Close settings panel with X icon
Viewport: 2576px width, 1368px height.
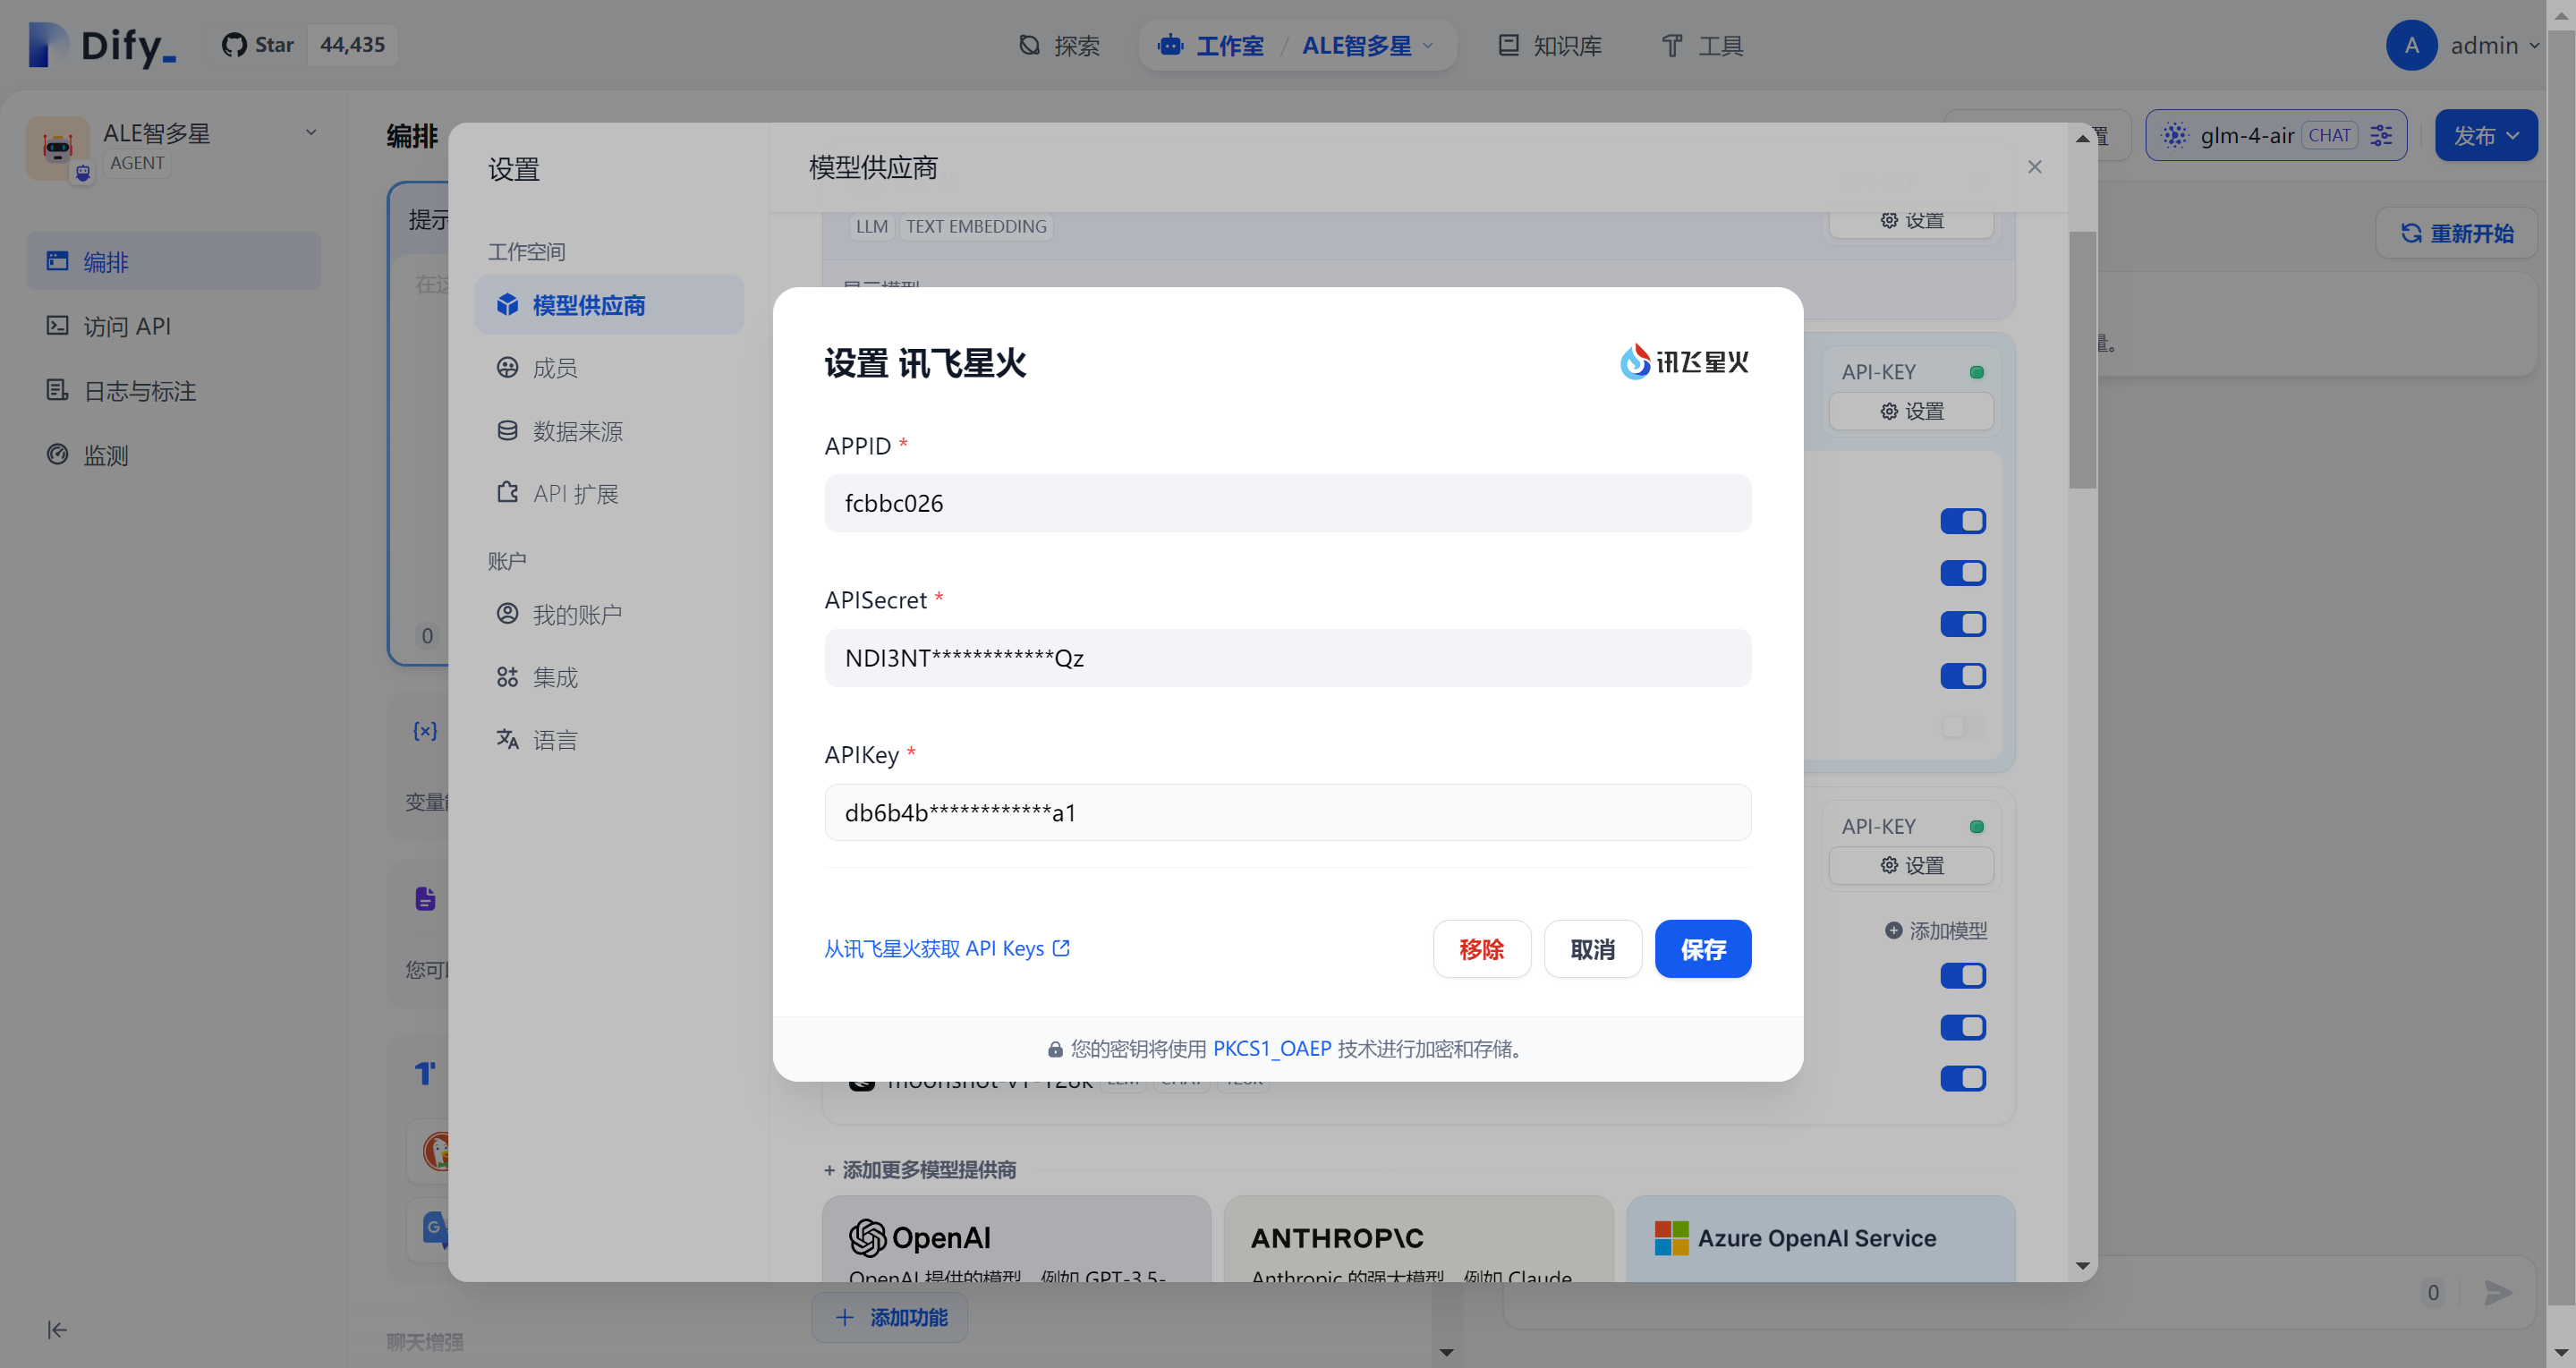2034,167
